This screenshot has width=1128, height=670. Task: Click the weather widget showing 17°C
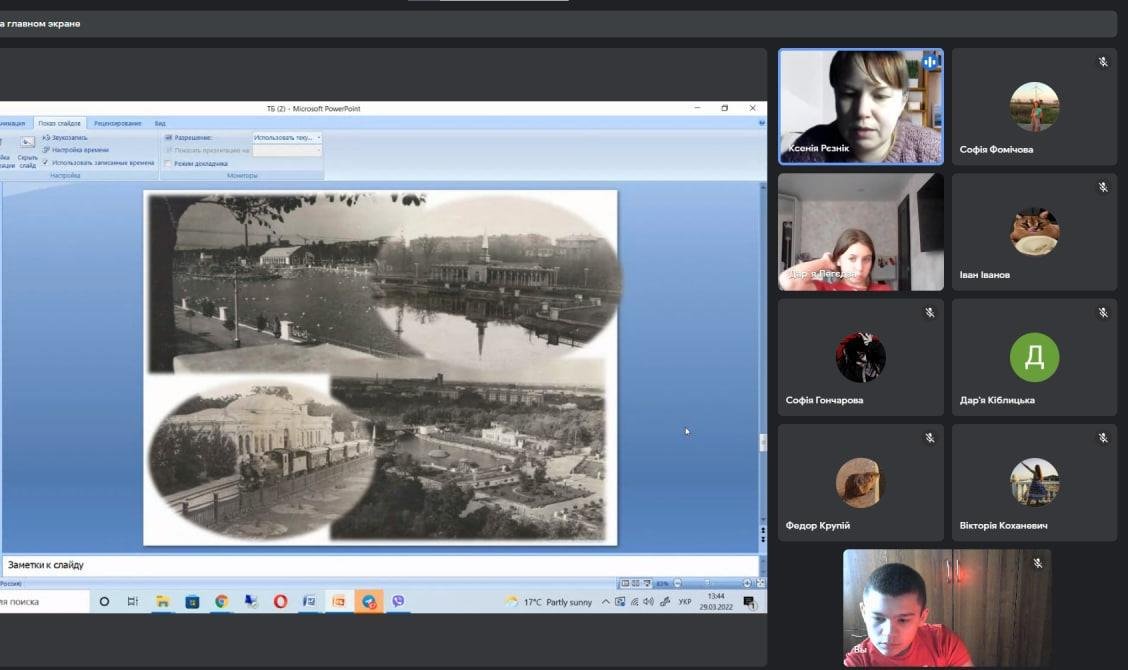549,602
